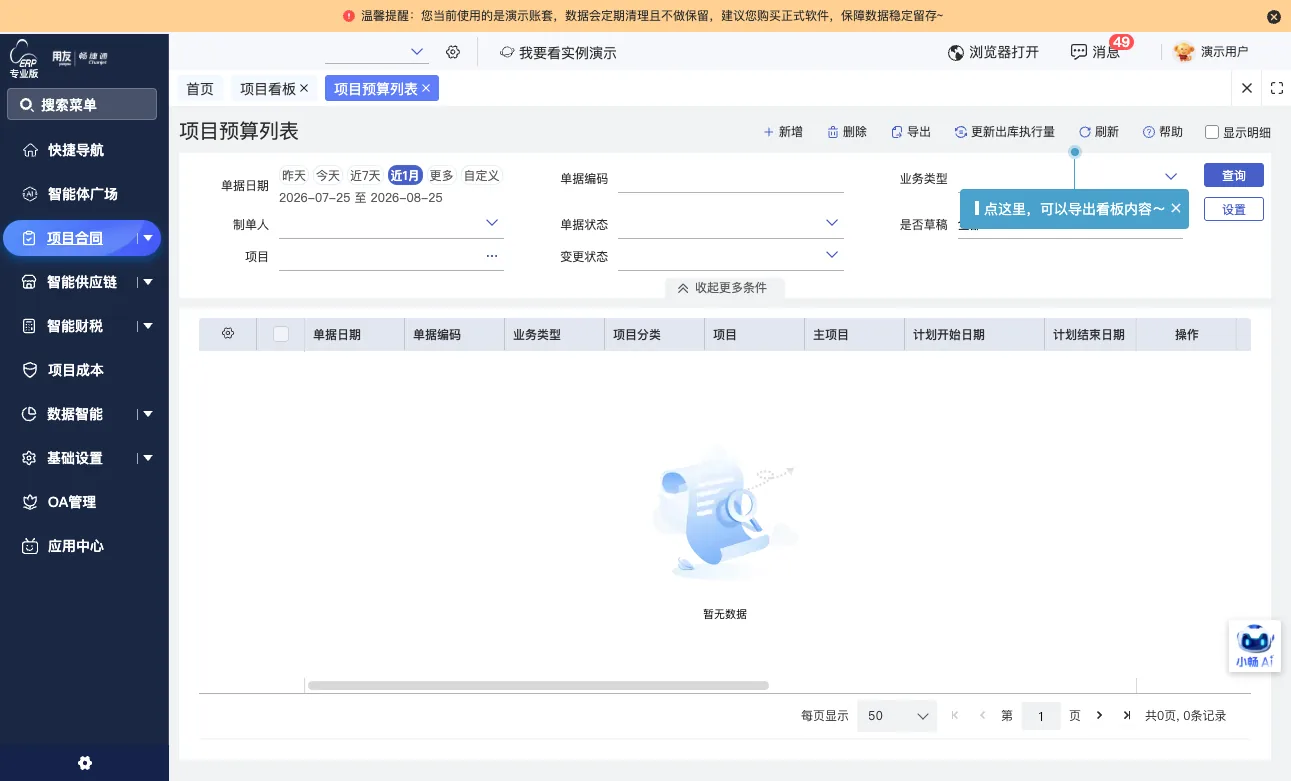Select the 近7天 date filter

click(365, 175)
